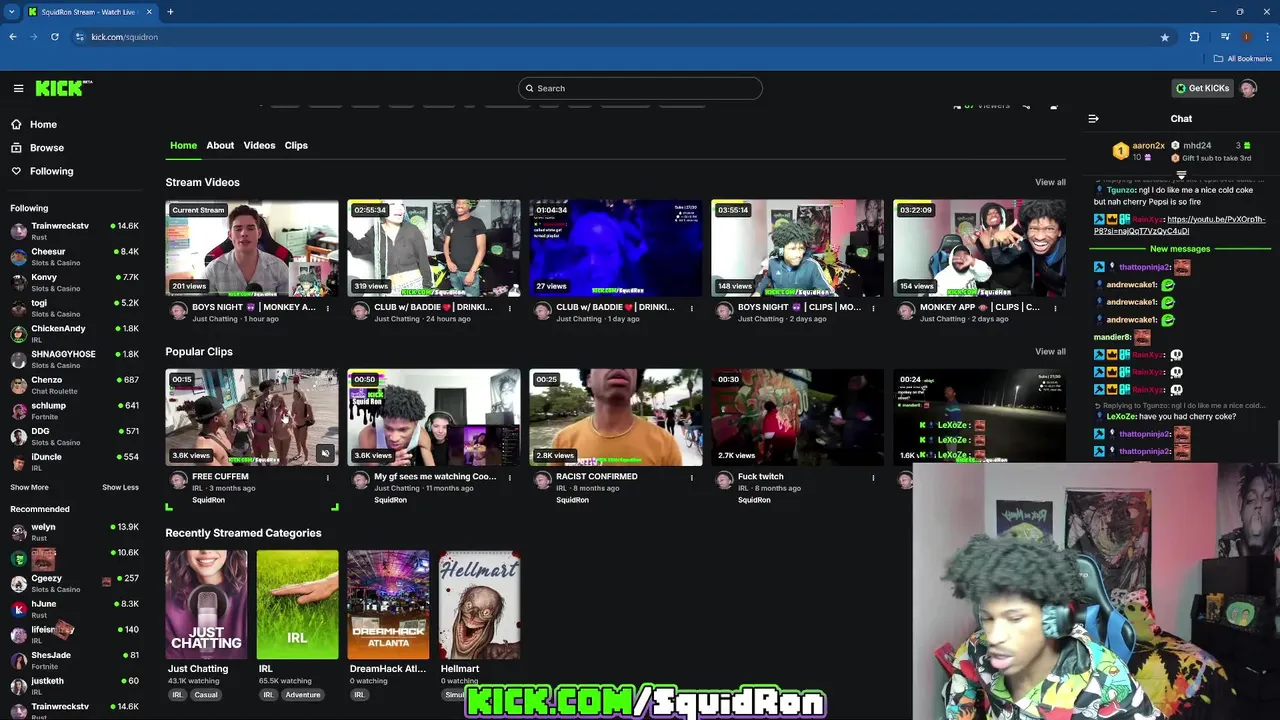Open the hamburger sidebar menu
Image resolution: width=1280 pixels, height=720 pixels.
tap(18, 88)
